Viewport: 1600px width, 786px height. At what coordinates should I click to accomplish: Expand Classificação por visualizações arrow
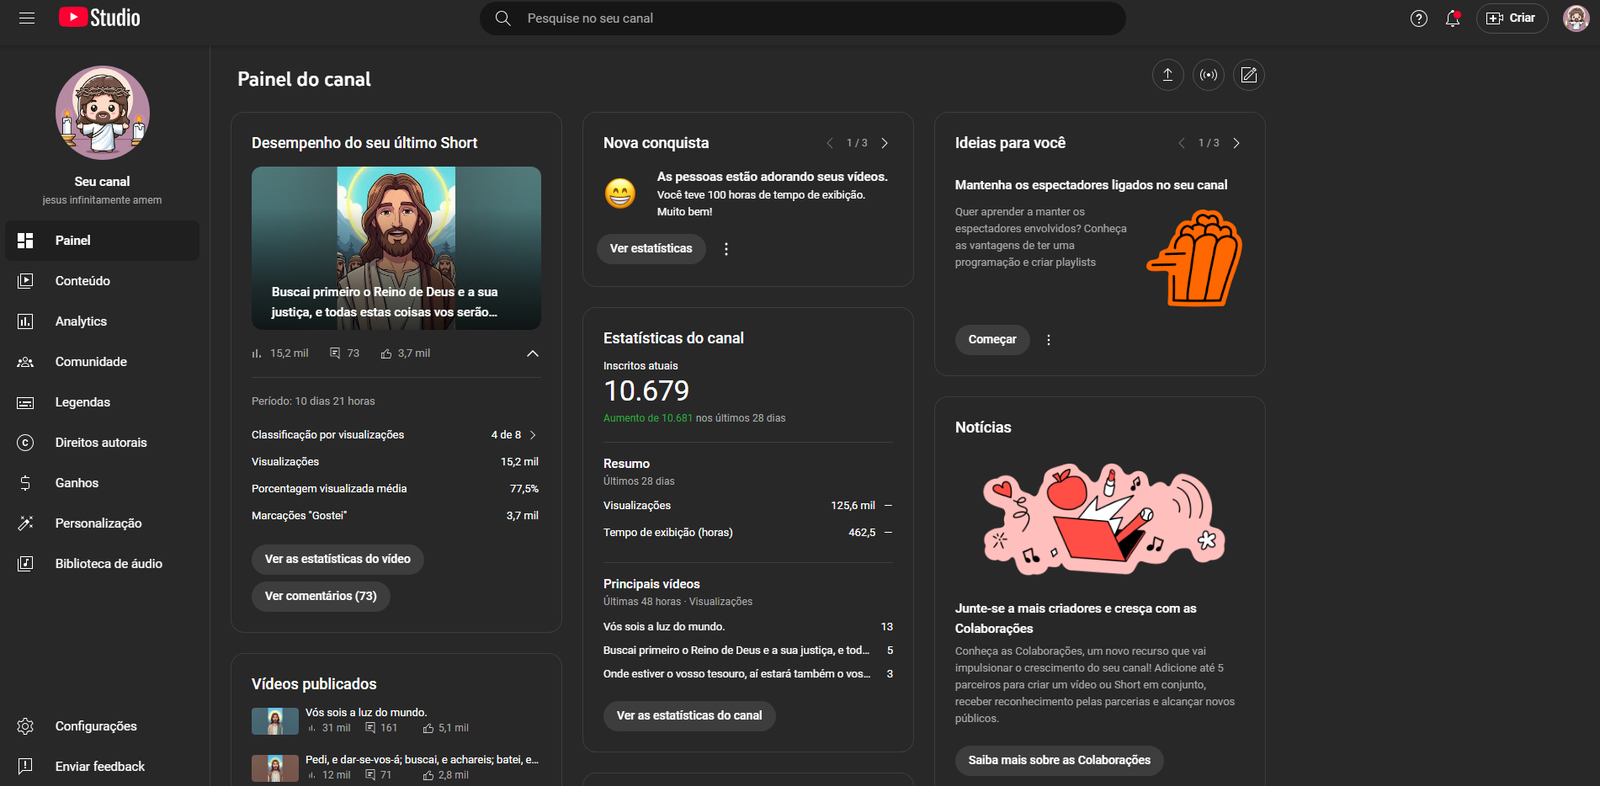(533, 435)
